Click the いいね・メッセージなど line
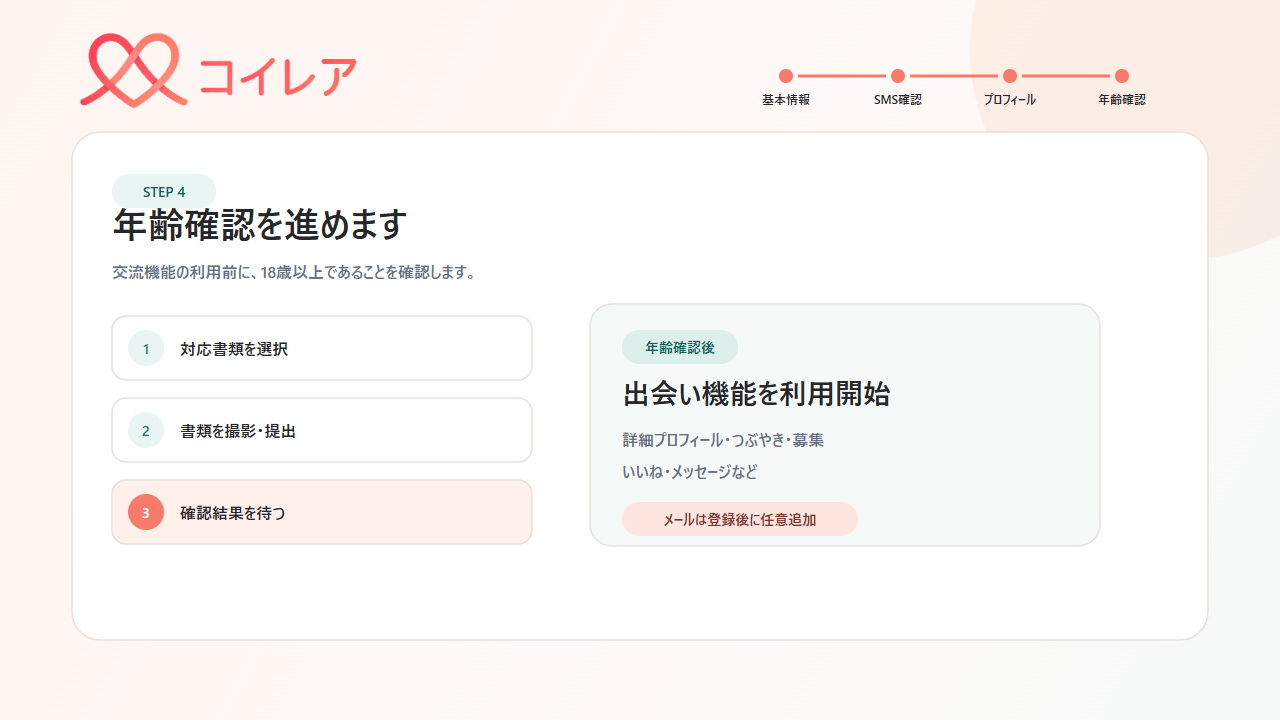This screenshot has height=720, width=1280. click(690, 472)
